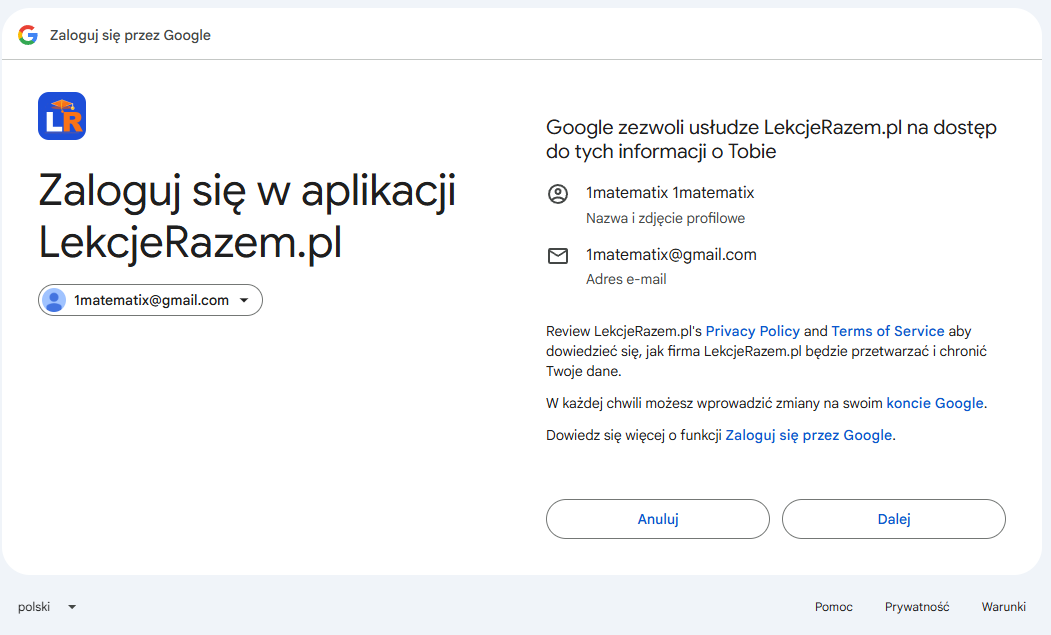Click the header text Zaloguj się przez Google
1051x635 pixels.
click(x=130, y=36)
